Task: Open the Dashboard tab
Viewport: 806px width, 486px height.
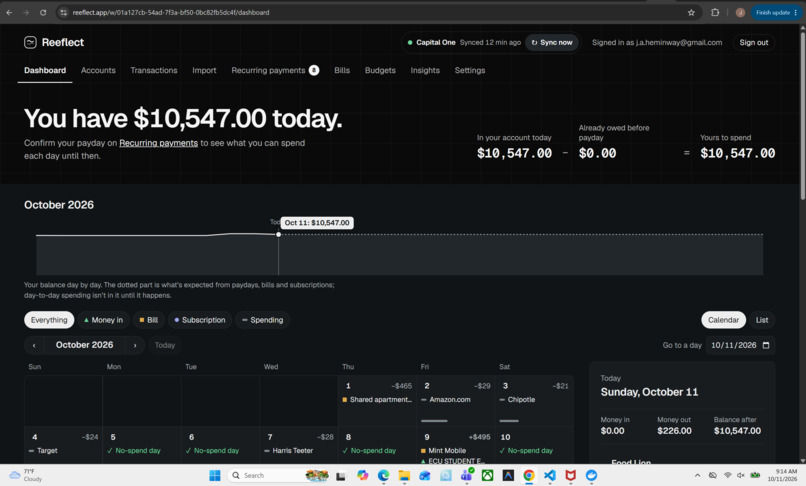Action: click(x=45, y=70)
